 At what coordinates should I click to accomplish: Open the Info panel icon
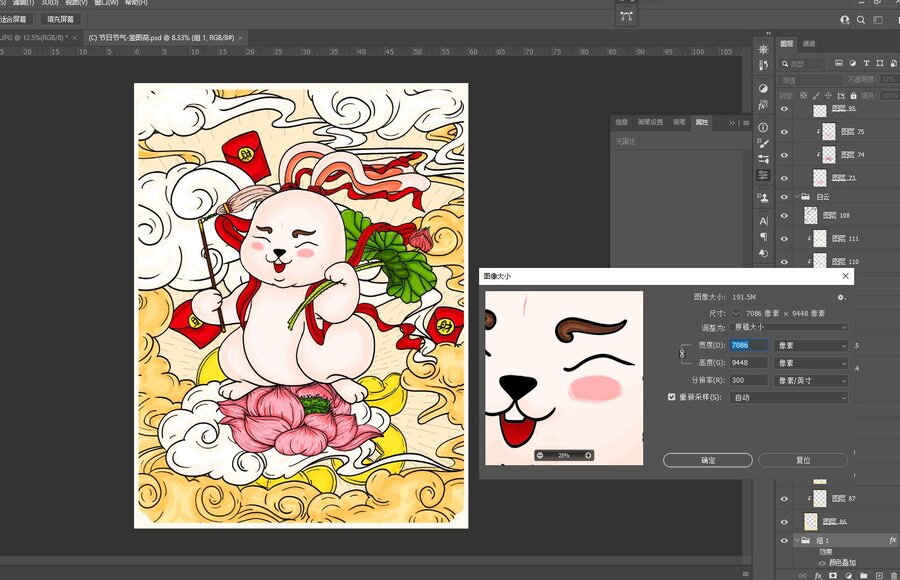point(763,127)
